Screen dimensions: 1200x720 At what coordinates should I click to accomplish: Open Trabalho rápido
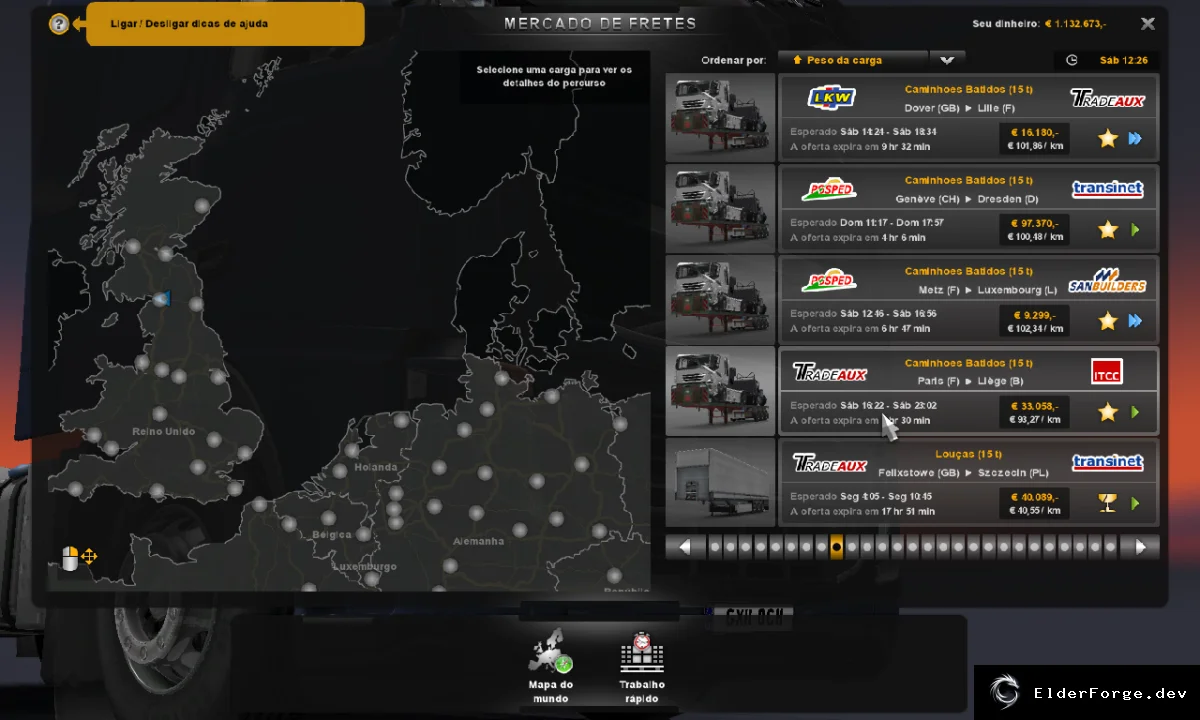click(x=642, y=667)
